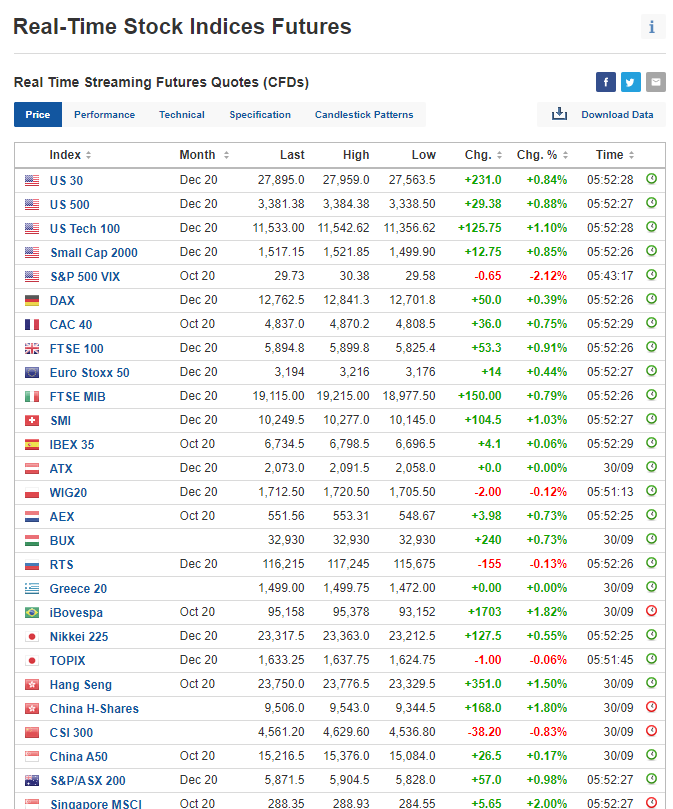The height and width of the screenshot is (809, 673).
Task: Share quotes via Twitter icon
Action: (630, 82)
